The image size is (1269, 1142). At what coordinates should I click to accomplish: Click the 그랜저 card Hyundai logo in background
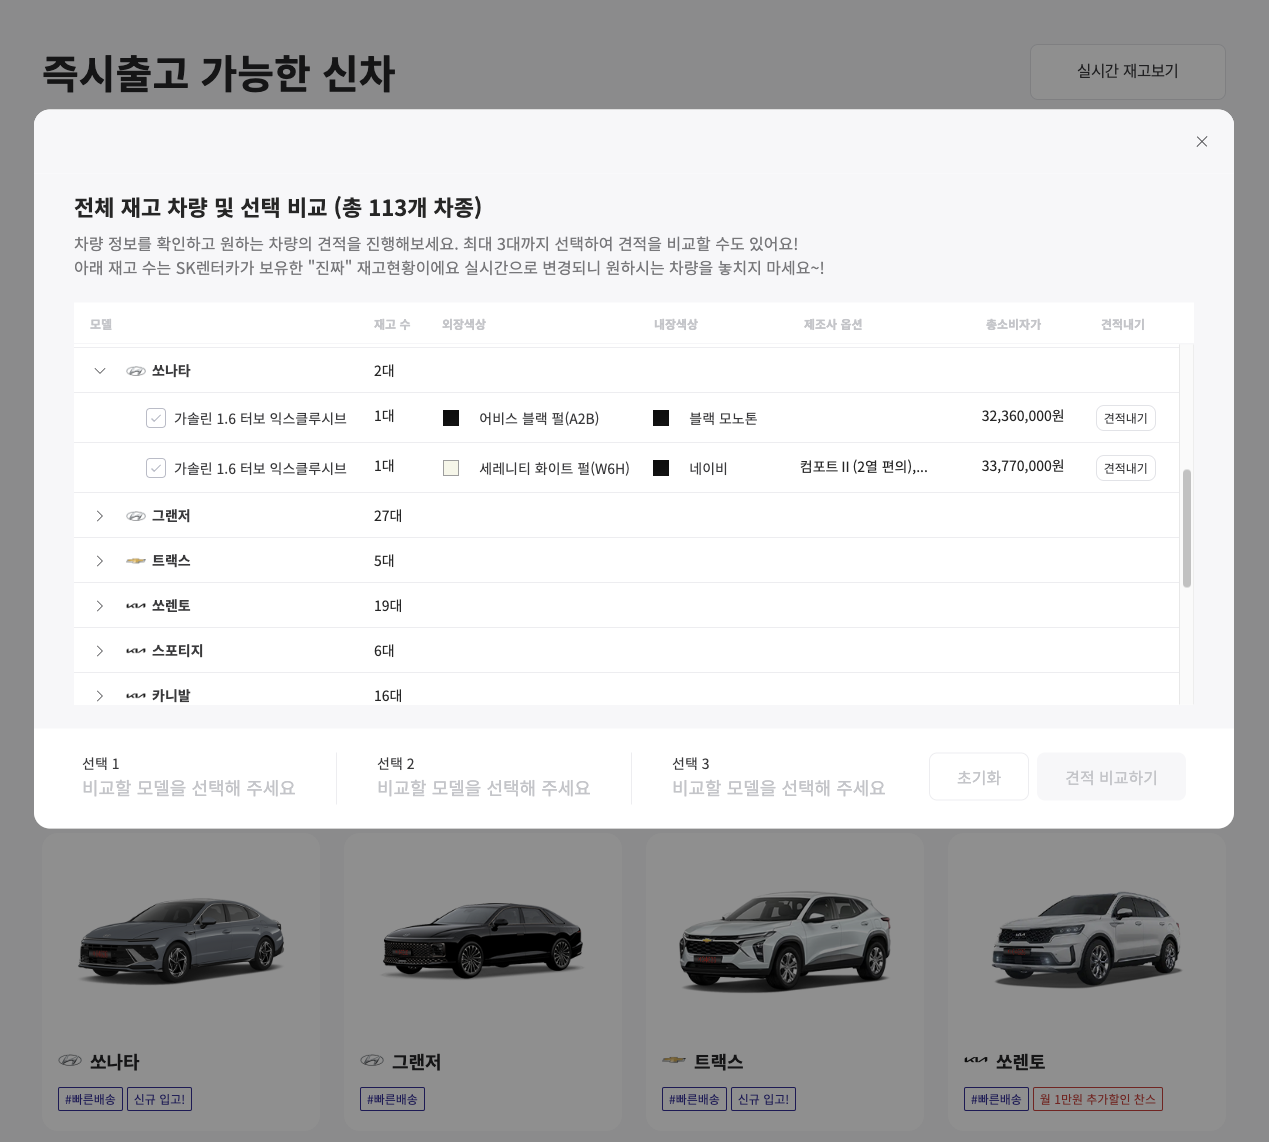[372, 1061]
